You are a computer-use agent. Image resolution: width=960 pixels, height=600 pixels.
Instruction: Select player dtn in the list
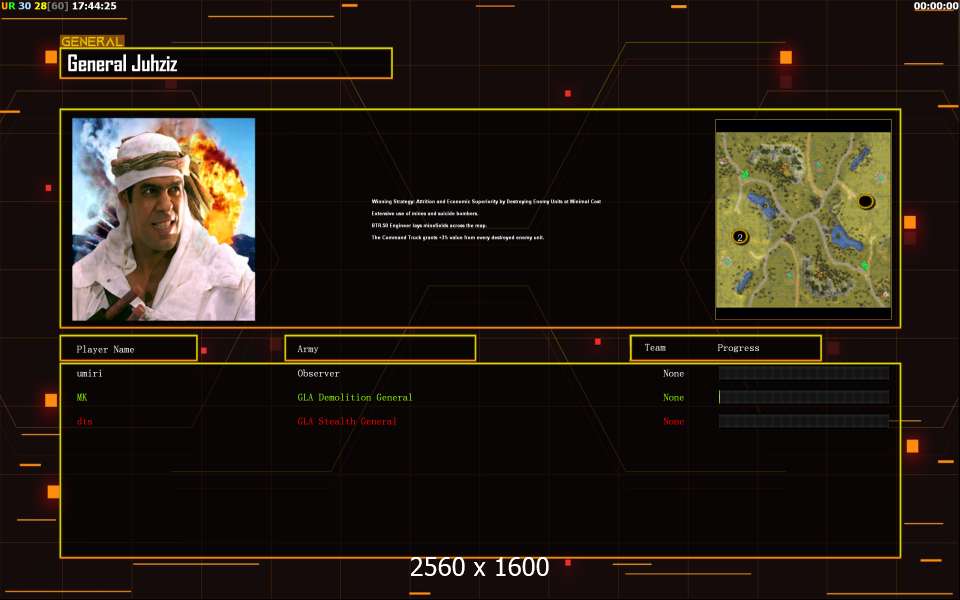(84, 421)
